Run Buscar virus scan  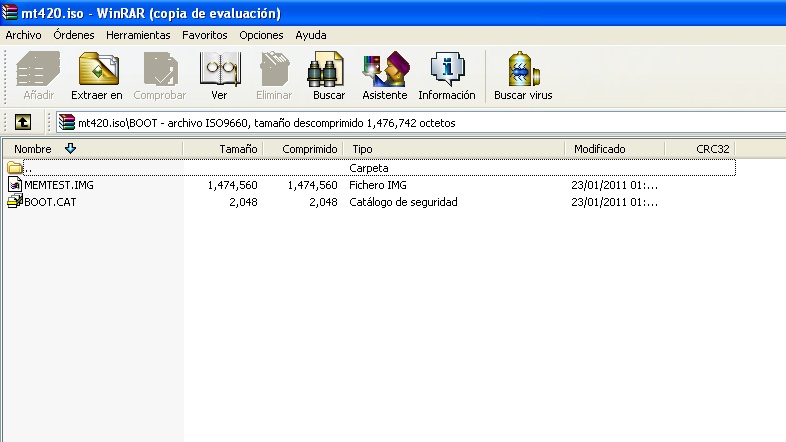(523, 75)
